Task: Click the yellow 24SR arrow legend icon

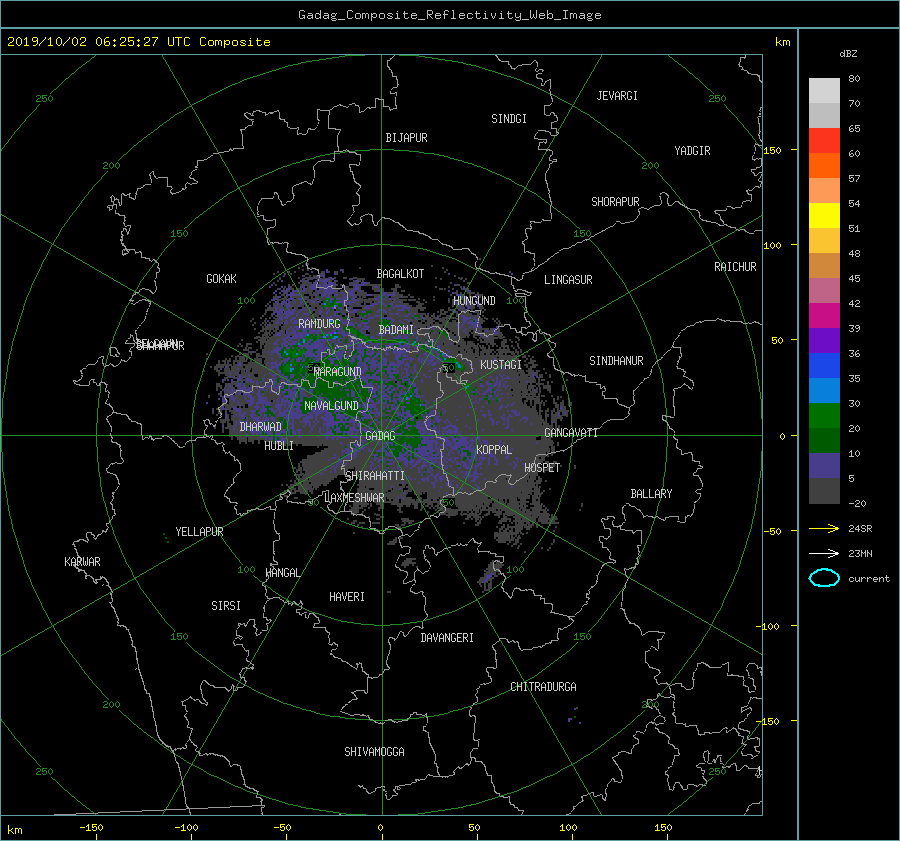Action: (824, 528)
